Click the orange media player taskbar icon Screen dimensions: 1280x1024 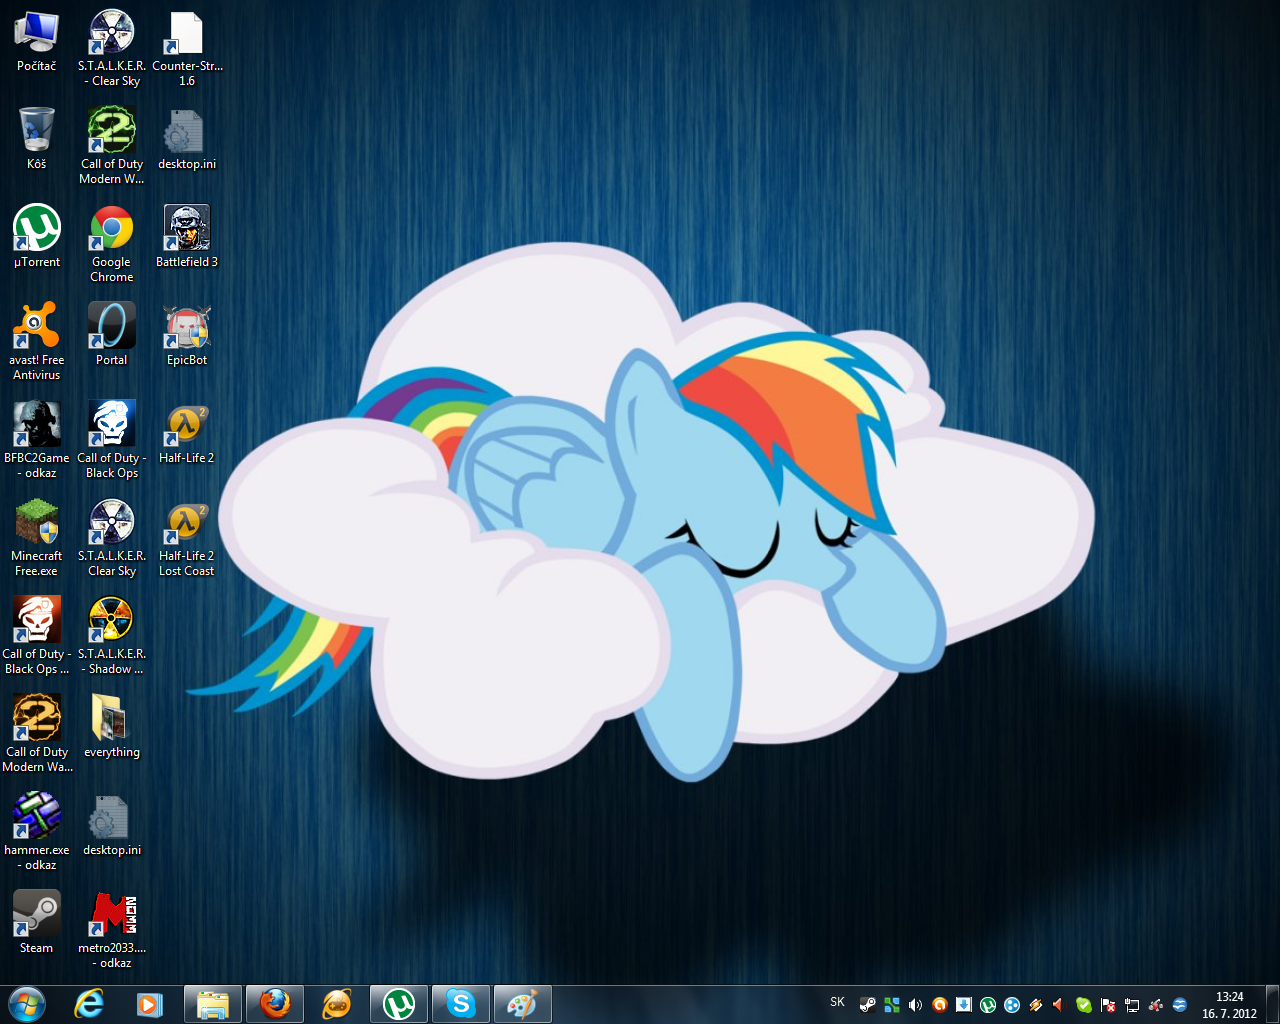(x=337, y=1004)
